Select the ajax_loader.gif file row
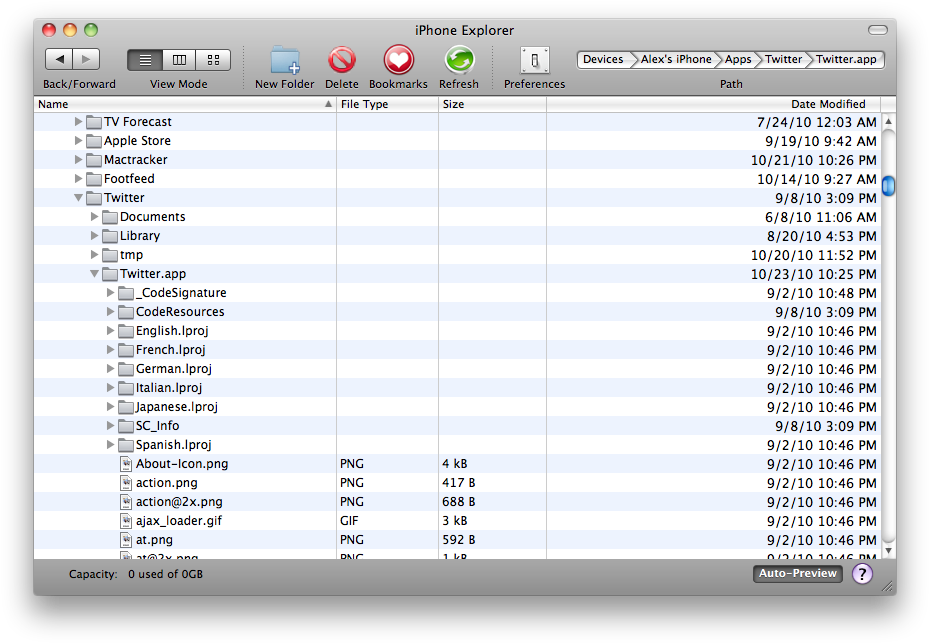 (x=178, y=520)
